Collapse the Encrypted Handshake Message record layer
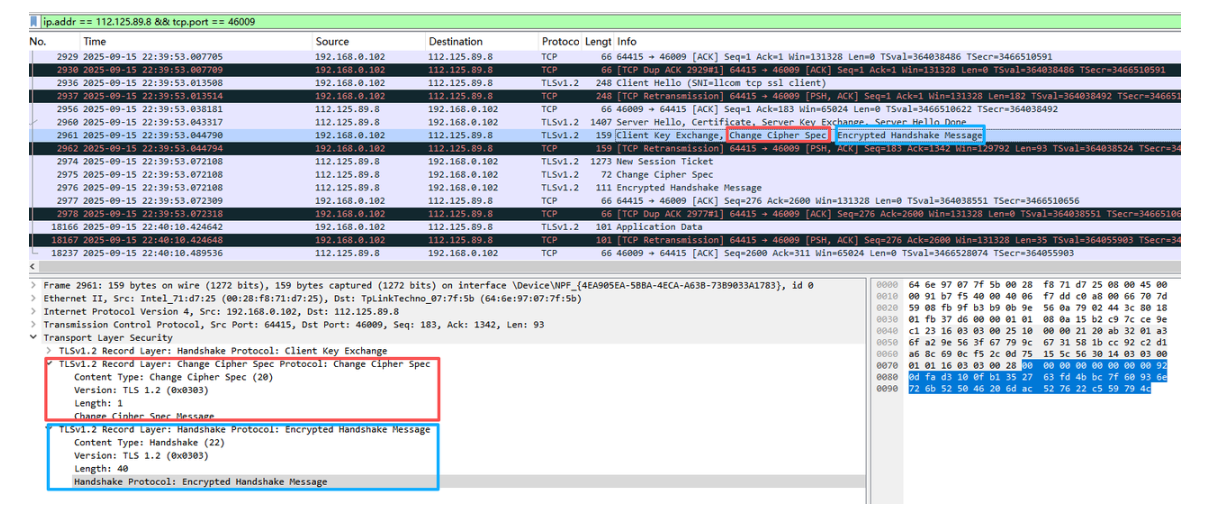Image resolution: width=1220 pixels, height=518 pixels. point(51,429)
